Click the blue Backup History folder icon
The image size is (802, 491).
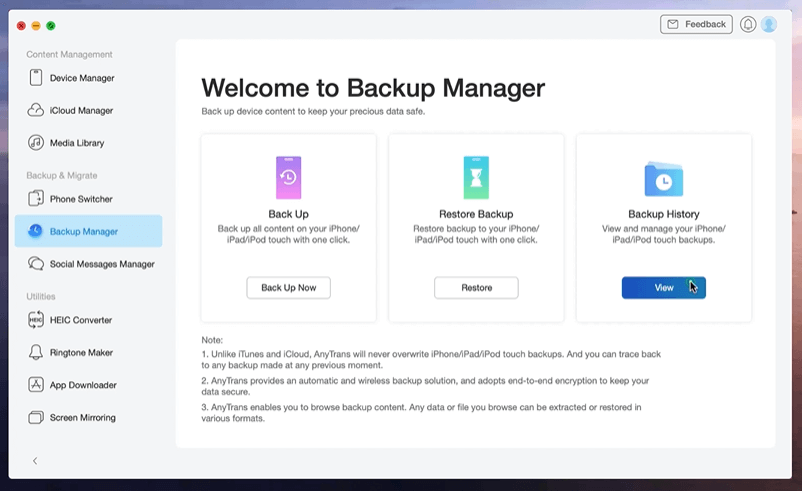pyautogui.click(x=663, y=179)
